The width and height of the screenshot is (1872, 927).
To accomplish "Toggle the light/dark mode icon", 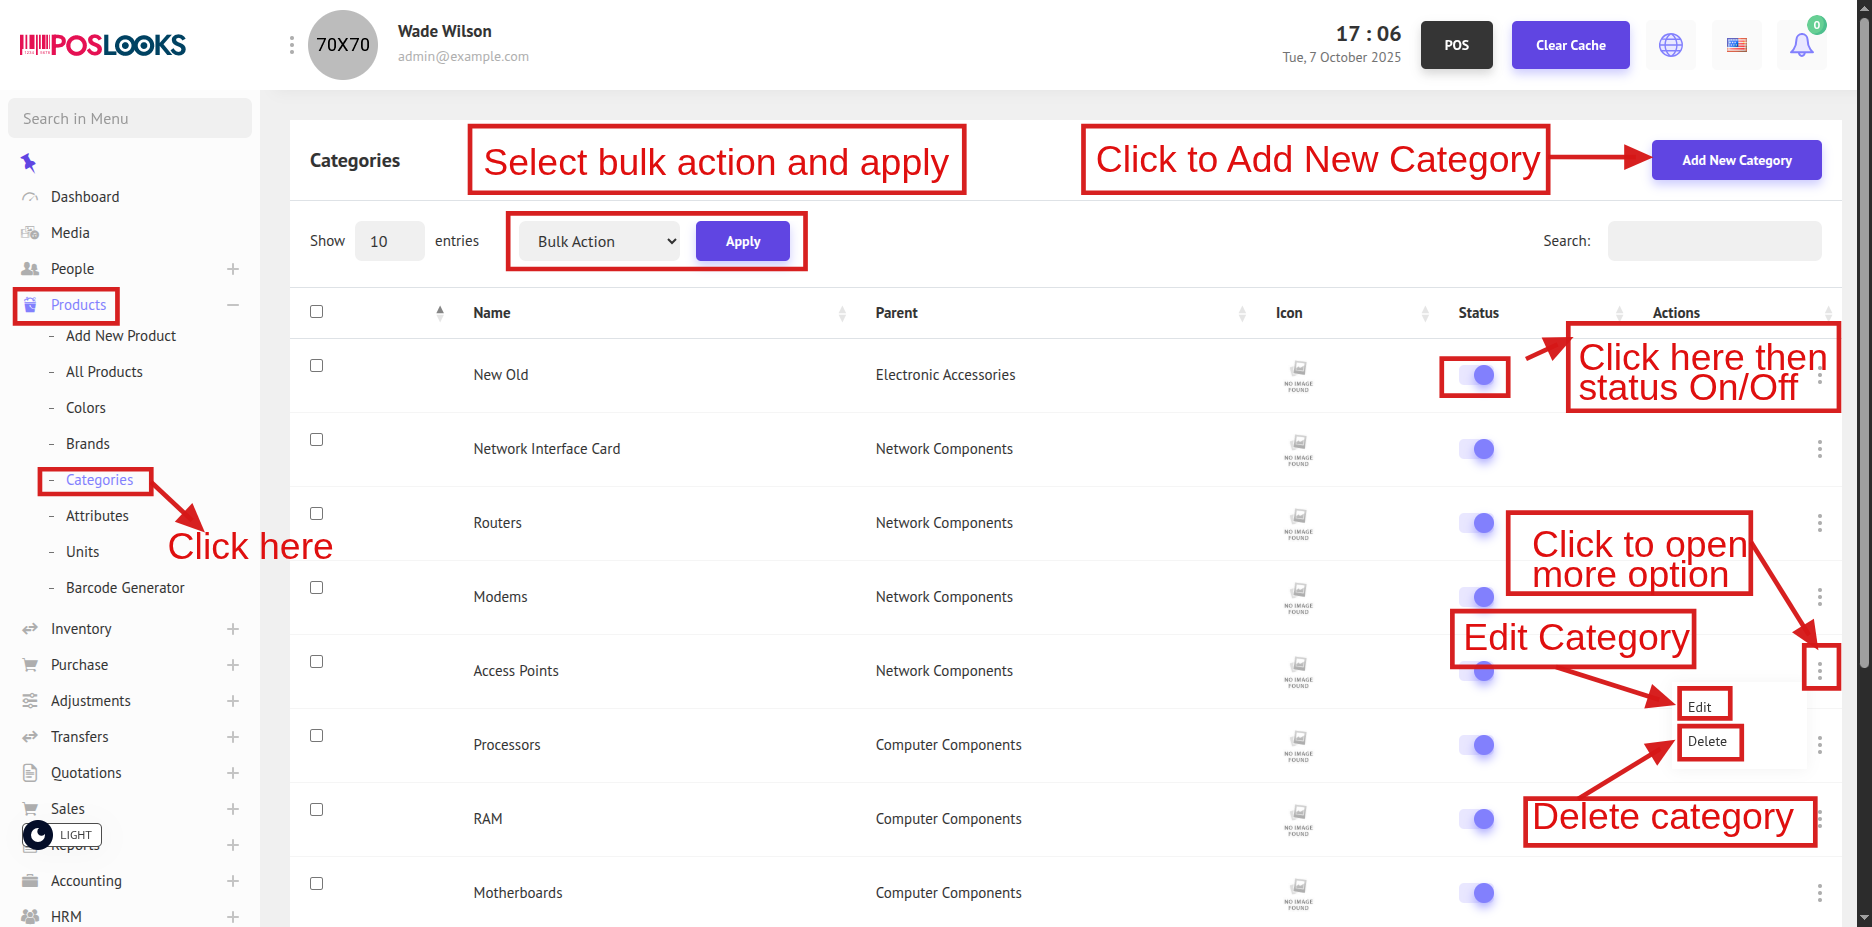I will (38, 835).
